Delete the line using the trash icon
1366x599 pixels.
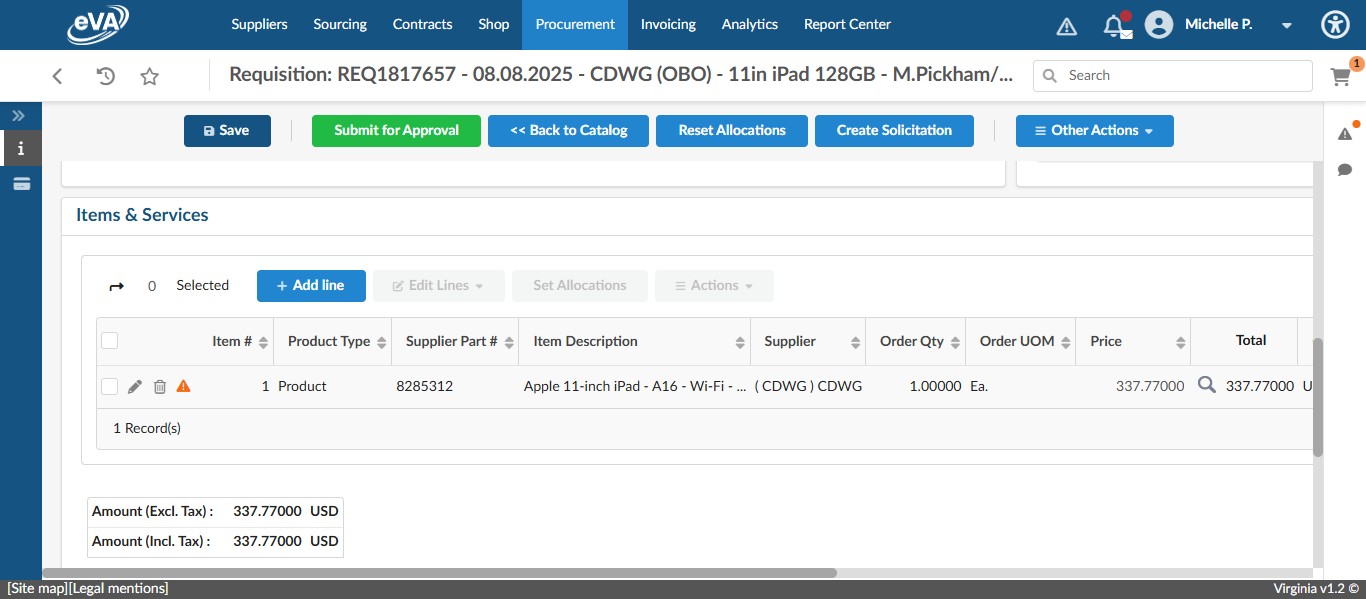click(x=159, y=385)
